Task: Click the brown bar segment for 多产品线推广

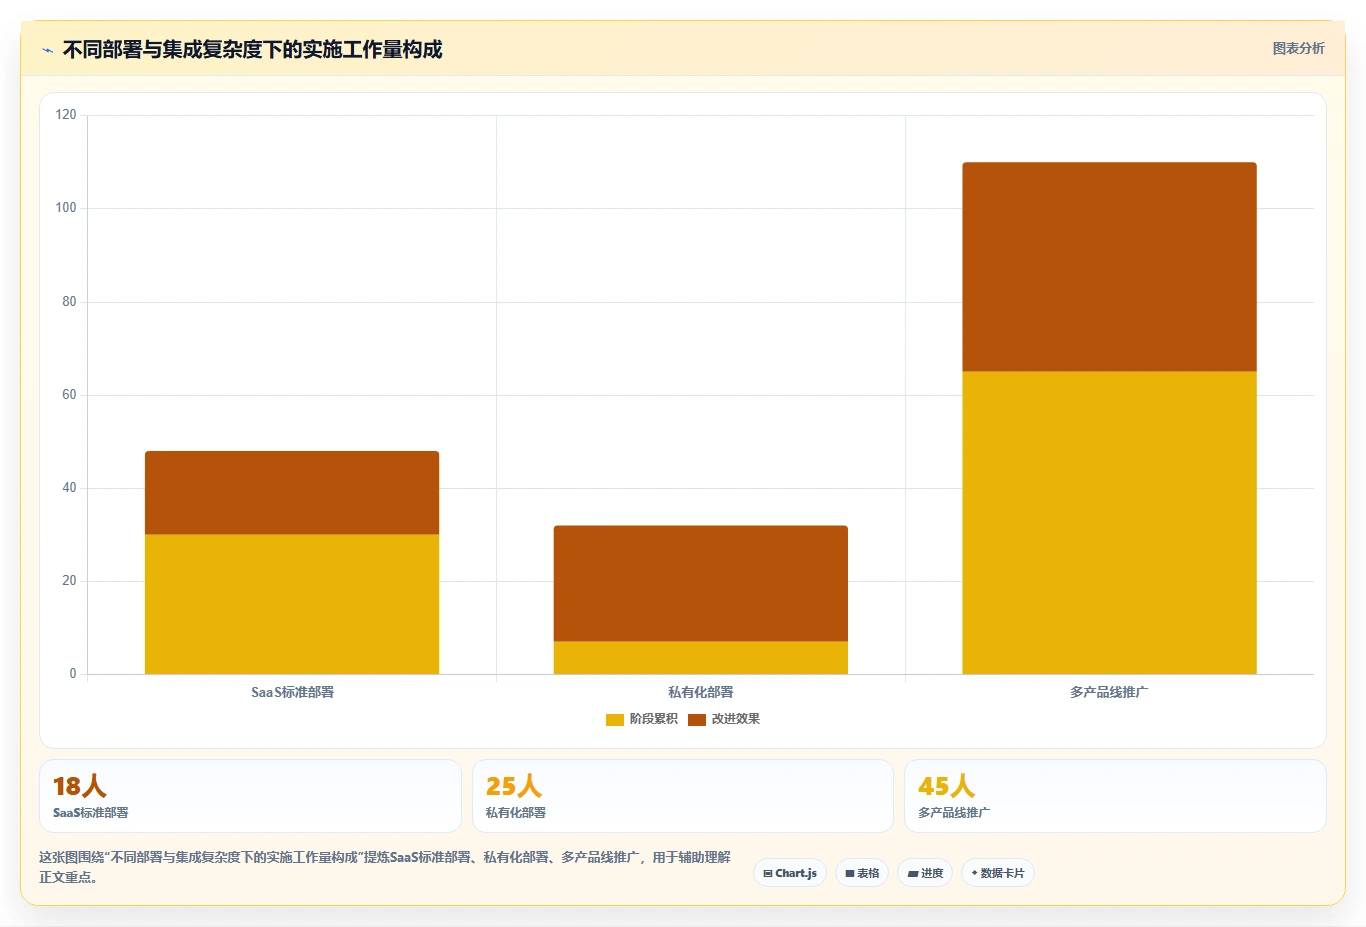Action: [x=1110, y=267]
